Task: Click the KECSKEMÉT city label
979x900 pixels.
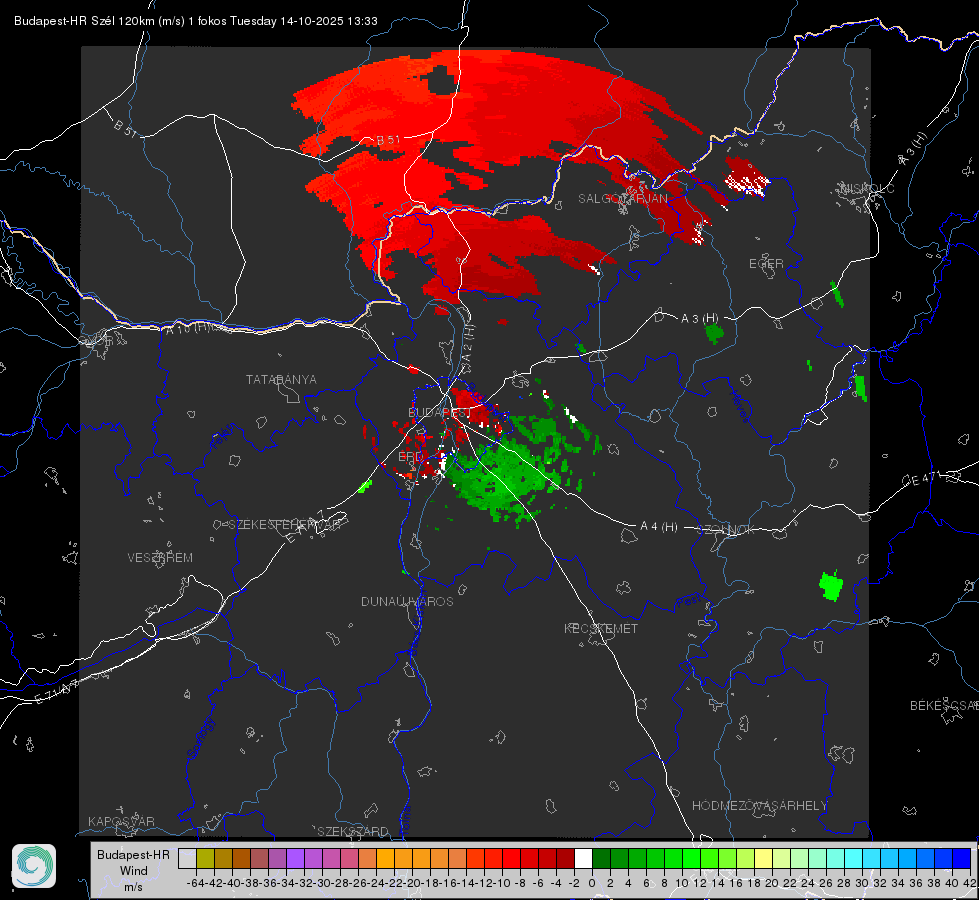Action: tap(601, 629)
